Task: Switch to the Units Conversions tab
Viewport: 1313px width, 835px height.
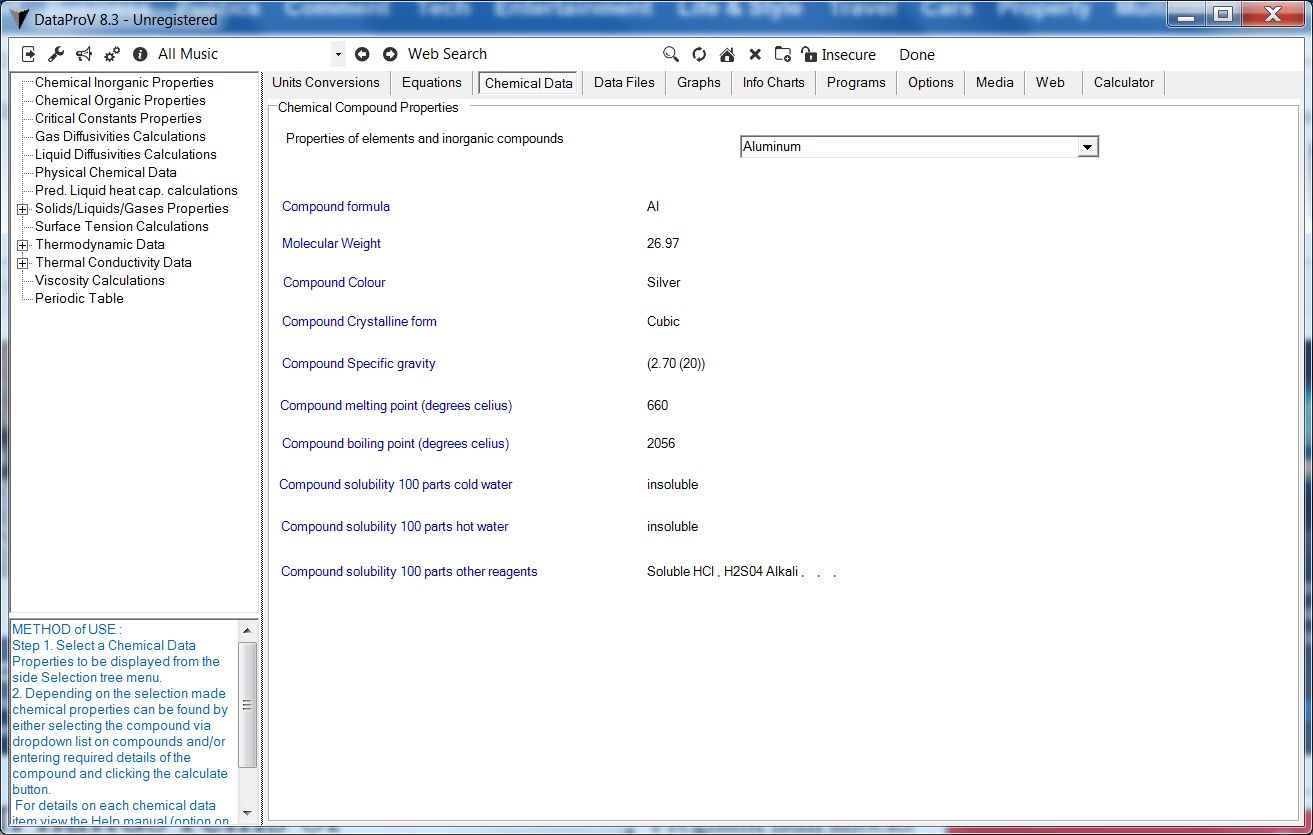Action: (325, 83)
